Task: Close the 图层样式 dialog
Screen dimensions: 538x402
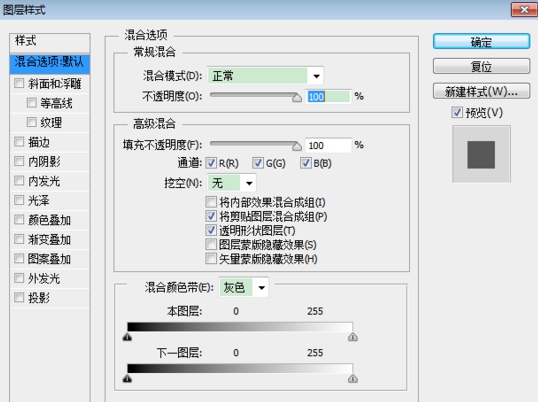Action: click(524, 10)
